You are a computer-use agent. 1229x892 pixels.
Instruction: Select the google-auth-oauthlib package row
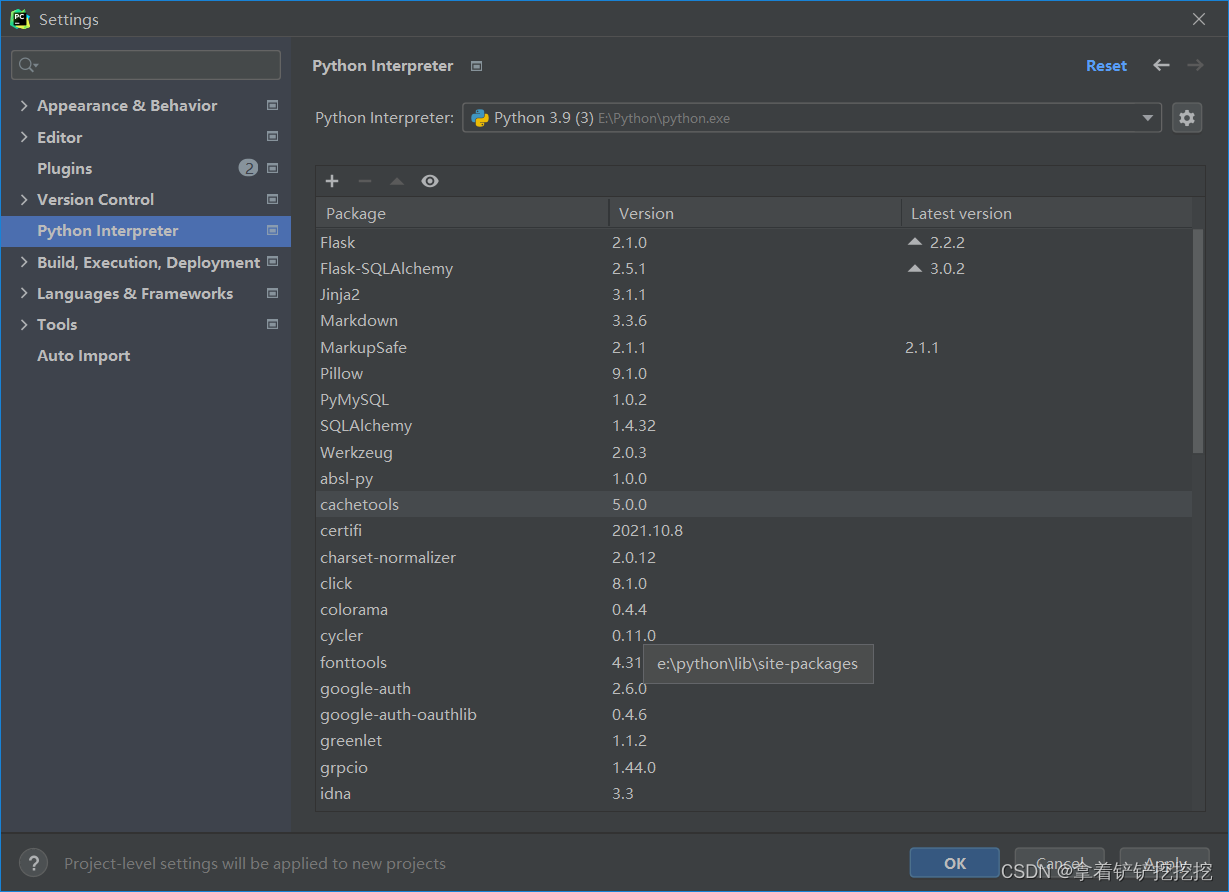[754, 714]
